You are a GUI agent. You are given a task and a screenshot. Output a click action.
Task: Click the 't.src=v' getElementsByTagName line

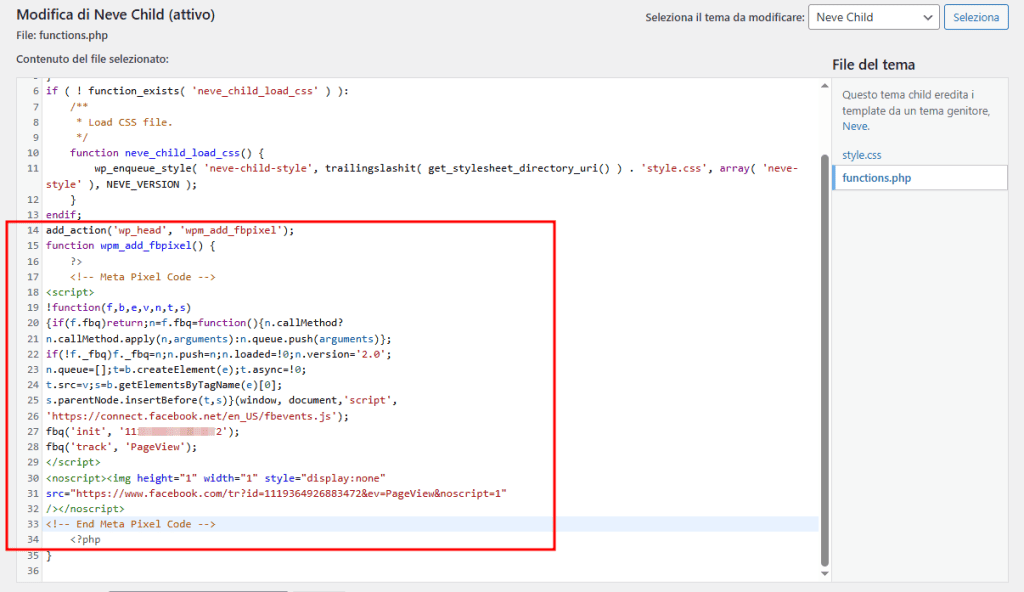pyautogui.click(x=164, y=385)
